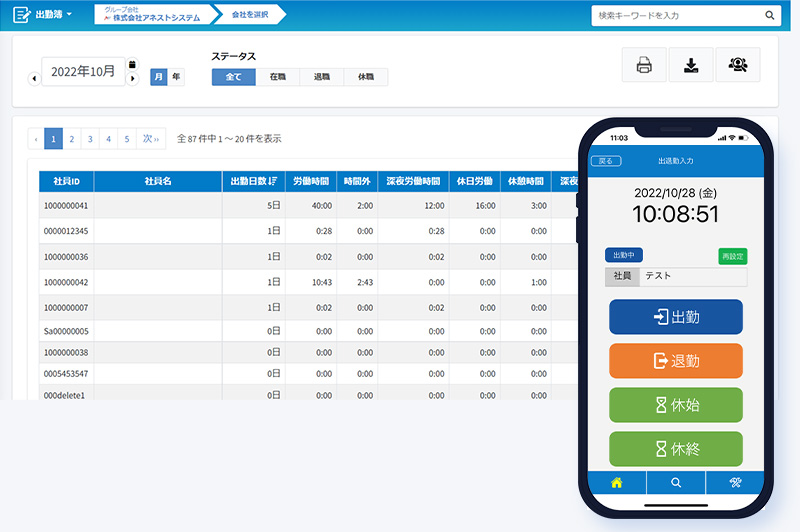Click the print icon button
The height and width of the screenshot is (532, 800).
coord(644,65)
